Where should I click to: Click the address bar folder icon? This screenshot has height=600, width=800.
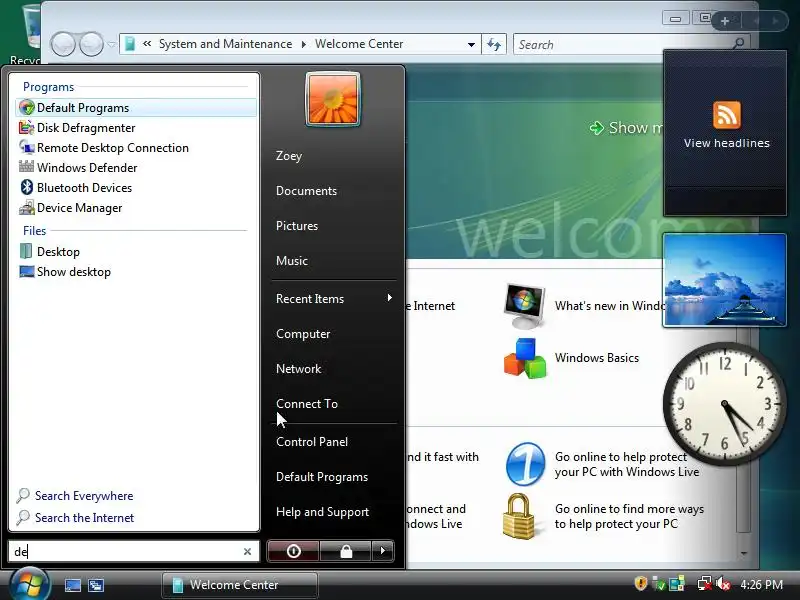tap(130, 44)
